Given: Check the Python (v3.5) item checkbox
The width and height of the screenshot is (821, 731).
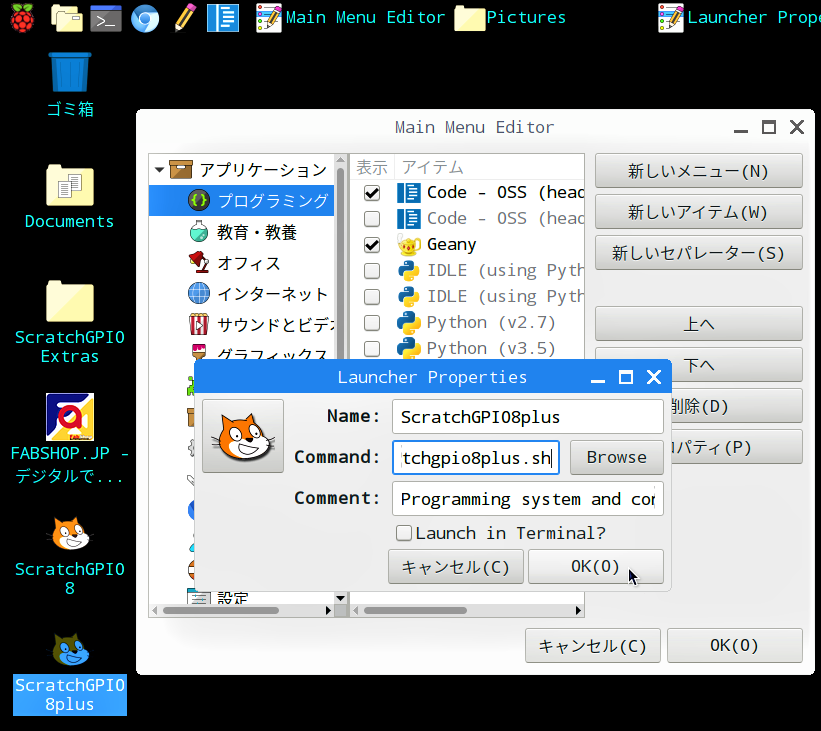Looking at the screenshot, I should (x=372, y=348).
